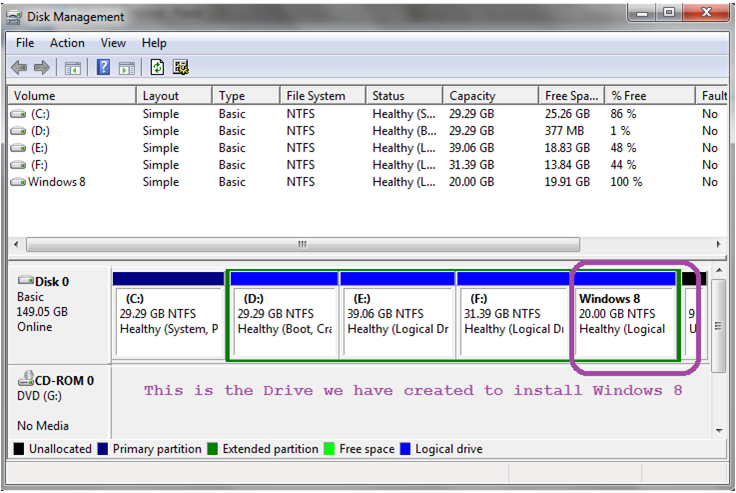
Task: Toggle the Show/Hide Console Tree icon
Action: 73,68
